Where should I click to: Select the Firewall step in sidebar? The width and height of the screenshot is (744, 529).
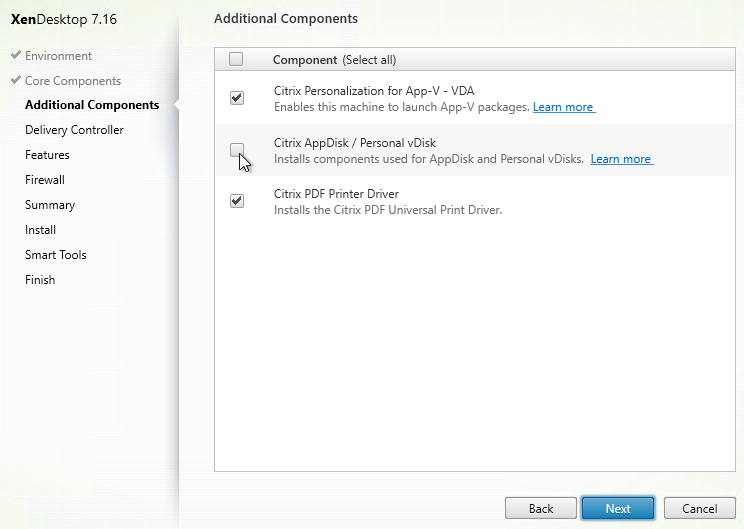[x=45, y=180]
